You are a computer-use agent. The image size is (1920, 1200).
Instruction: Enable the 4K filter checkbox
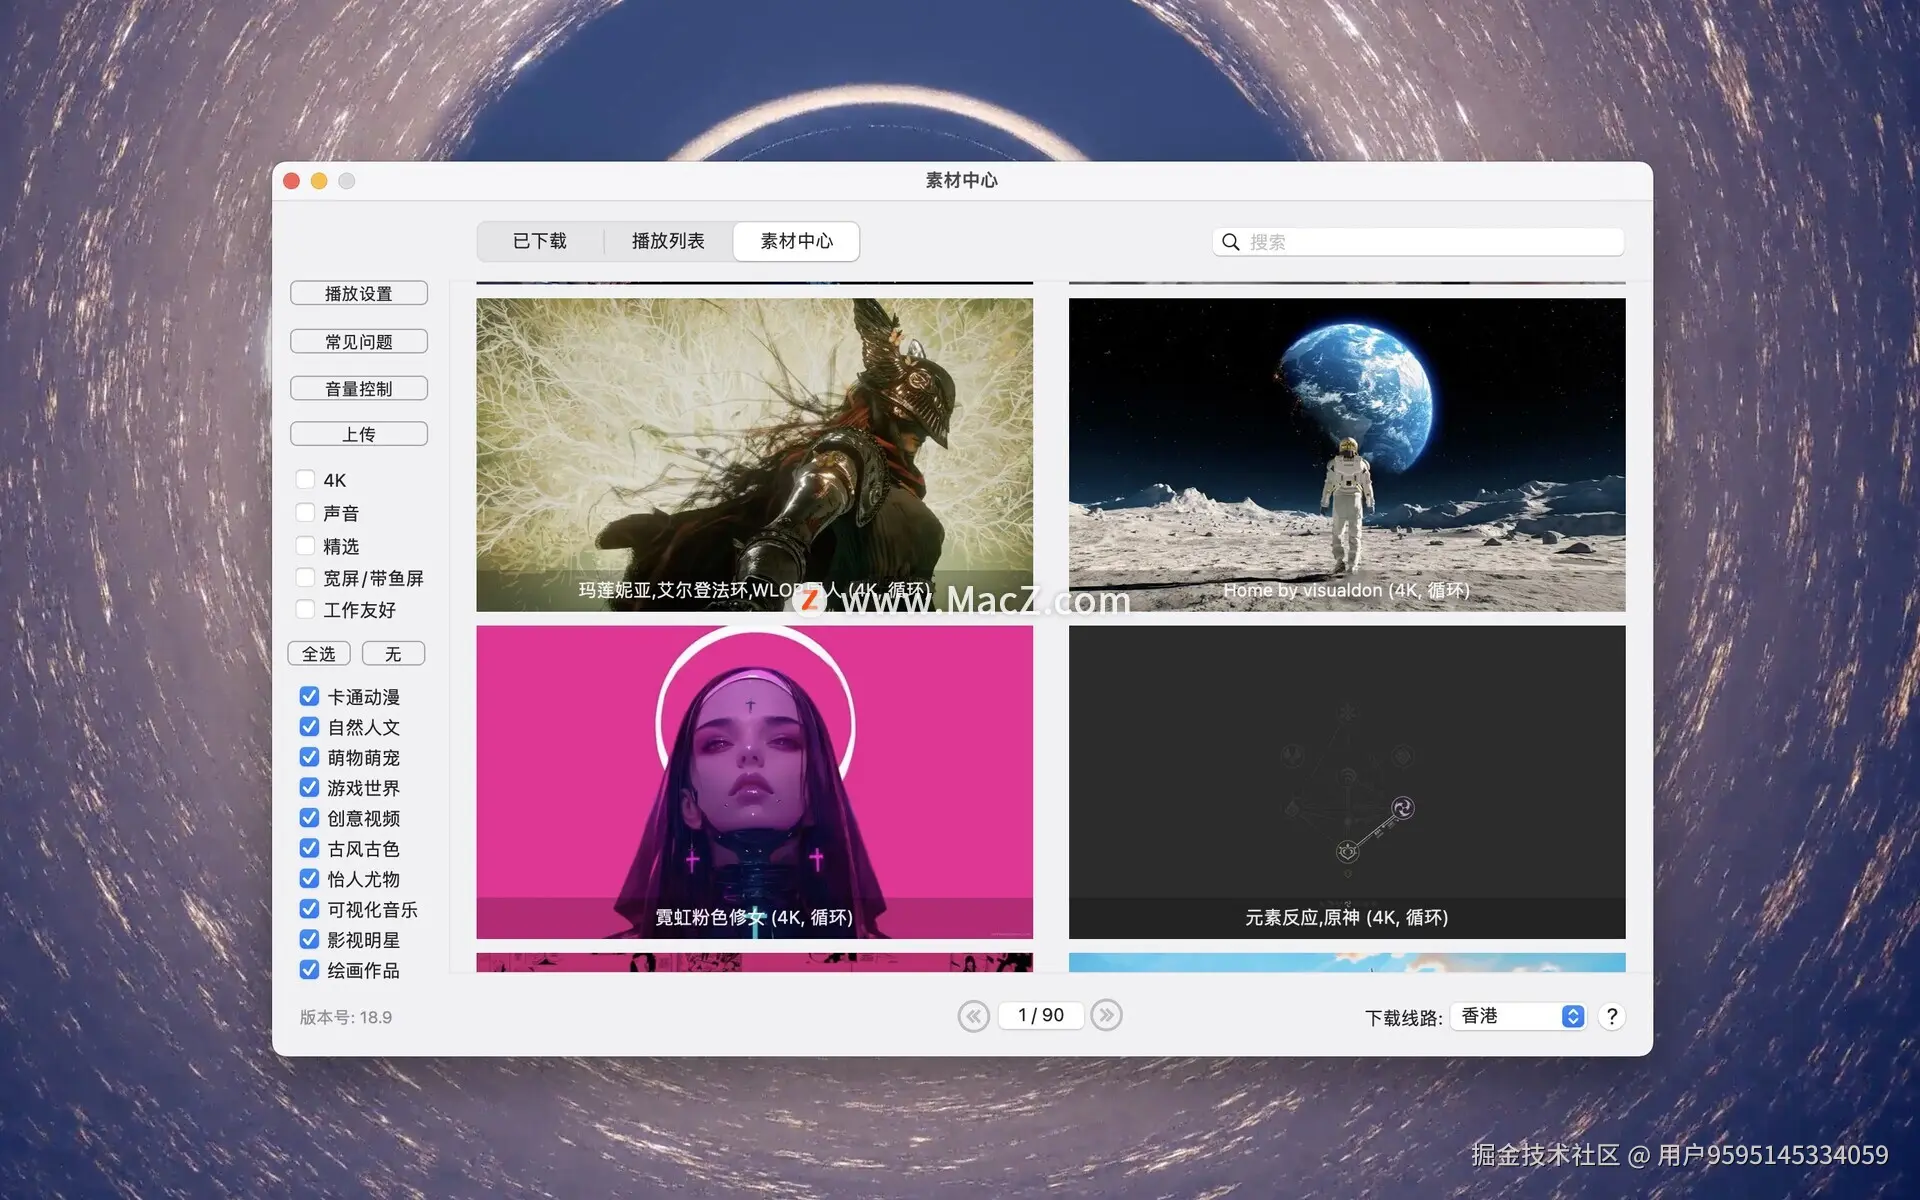click(x=306, y=480)
